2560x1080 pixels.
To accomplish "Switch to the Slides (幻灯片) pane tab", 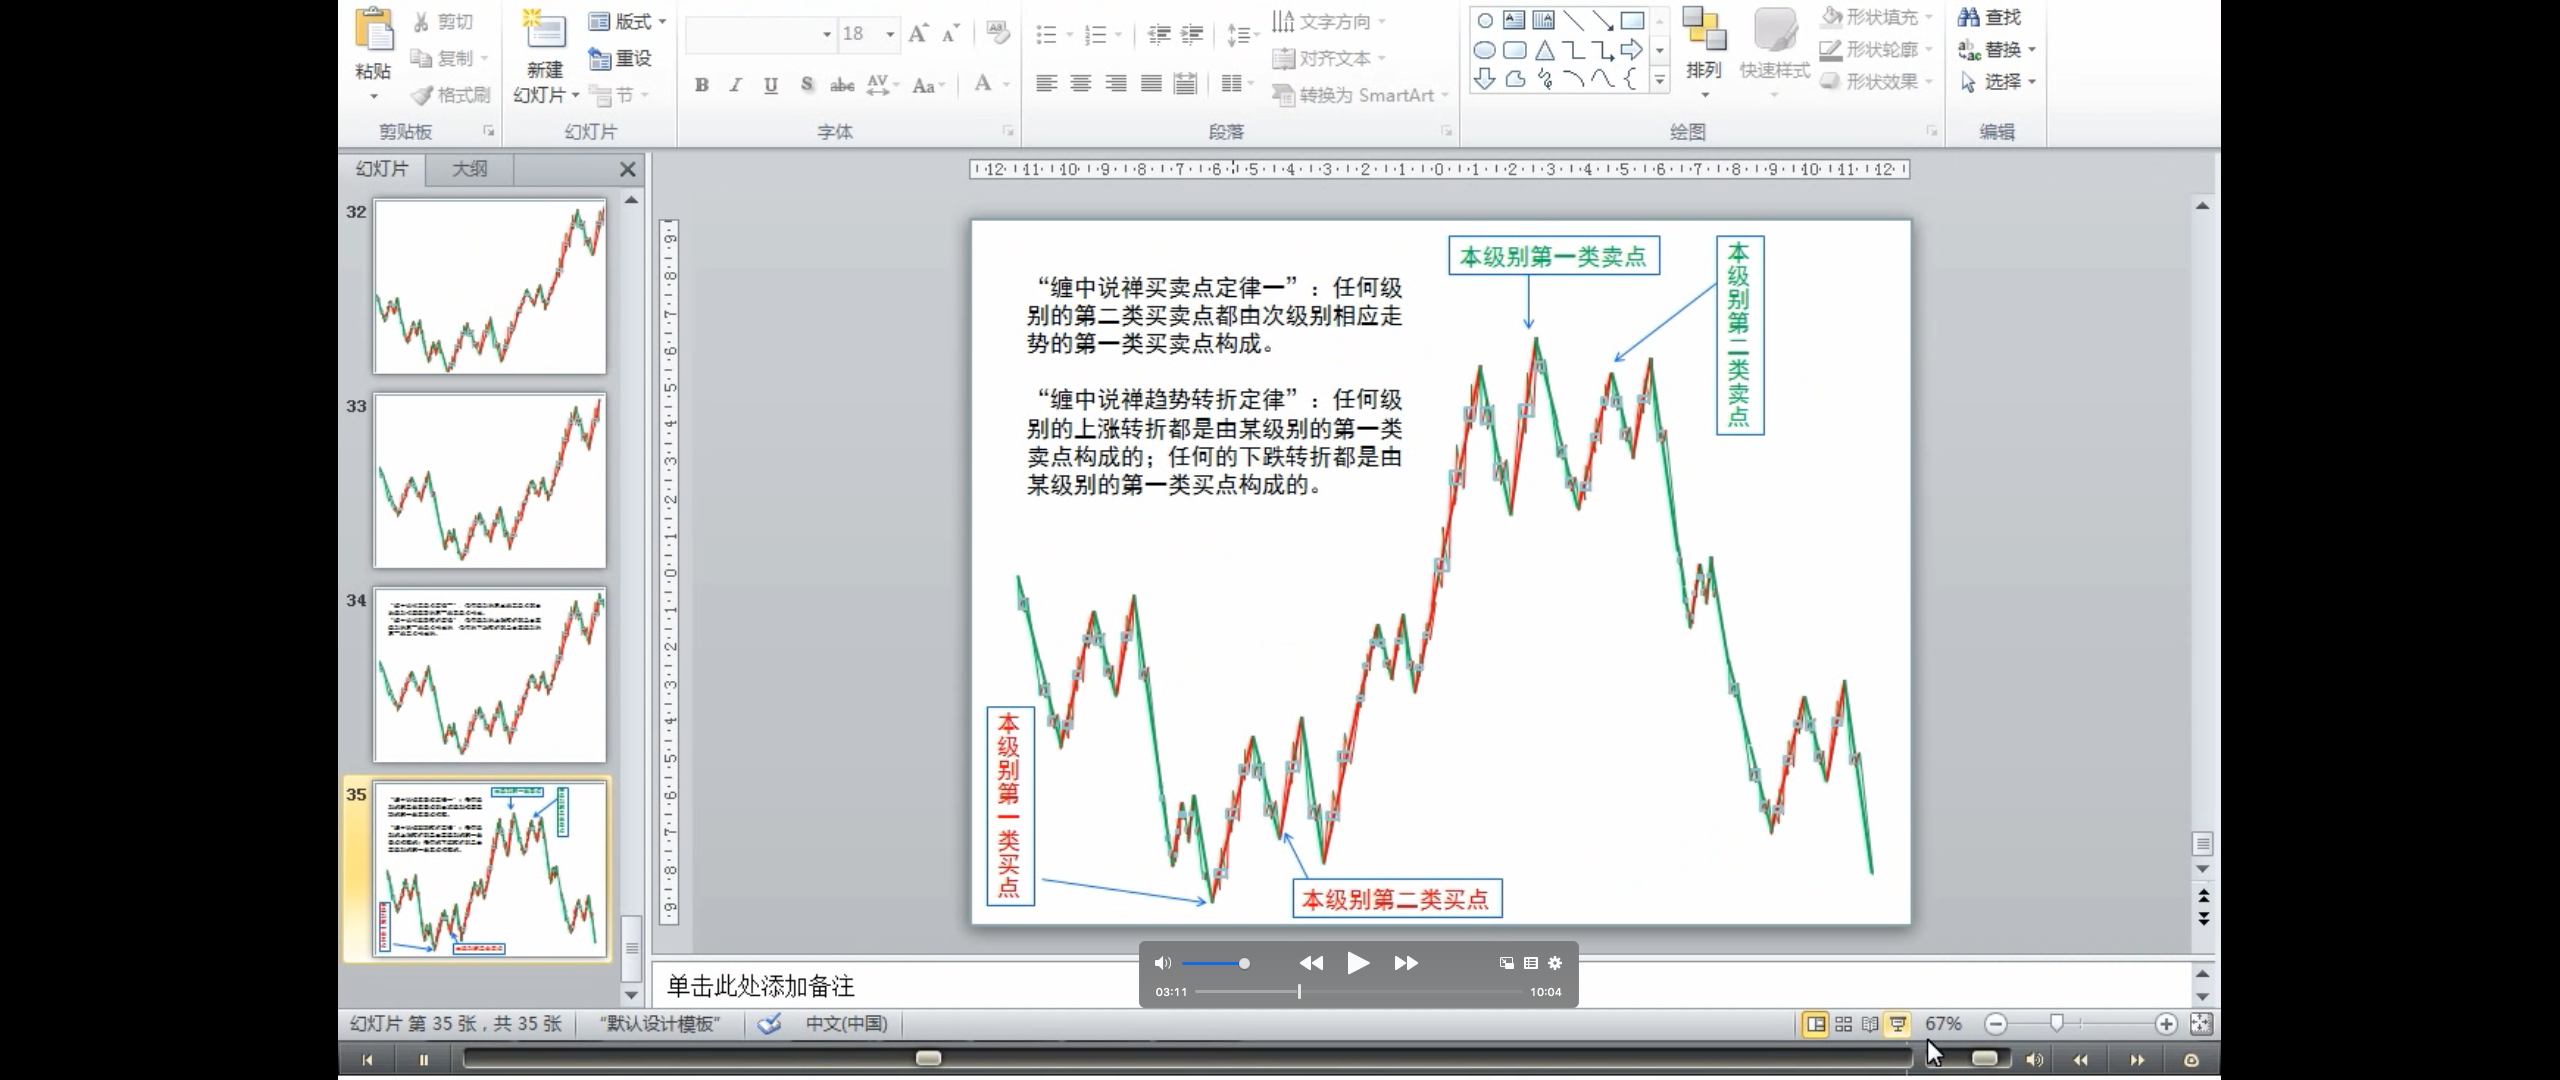I will point(382,169).
